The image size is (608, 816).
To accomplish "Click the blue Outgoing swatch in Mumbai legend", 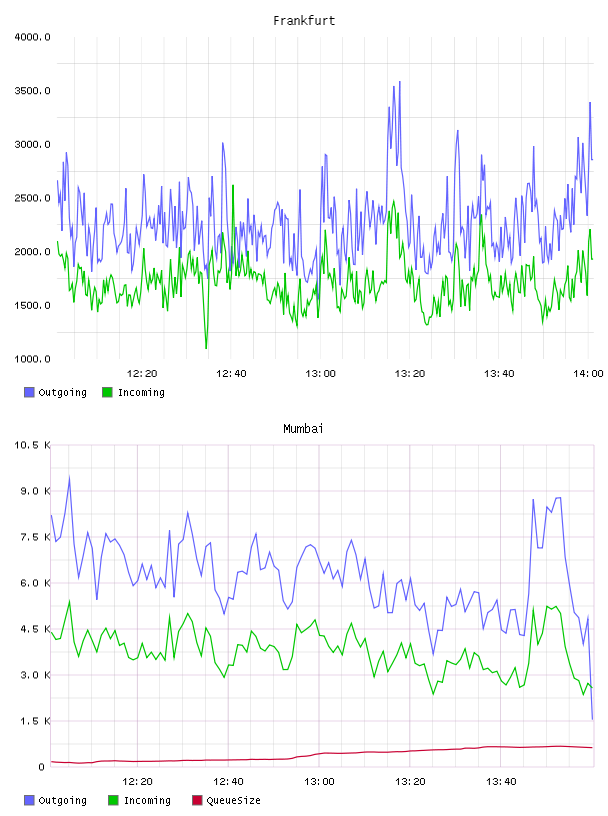I will pyautogui.click(x=29, y=800).
